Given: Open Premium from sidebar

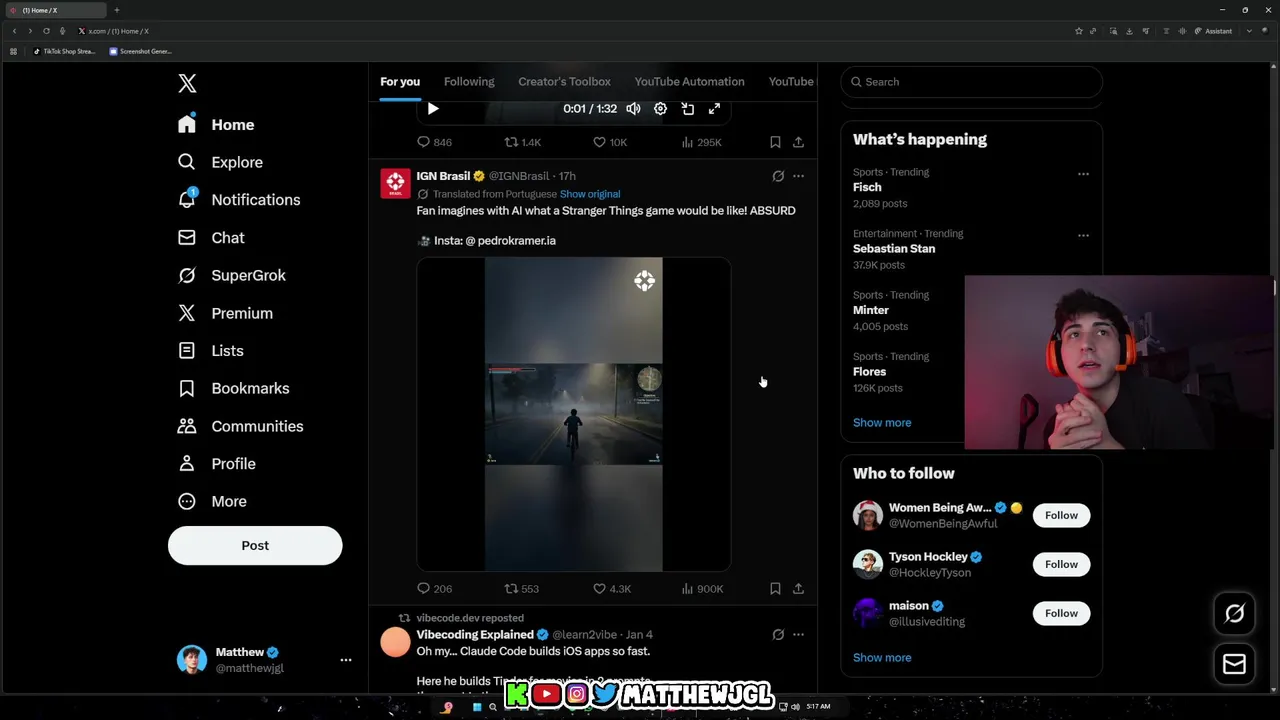Looking at the screenshot, I should (225, 313).
